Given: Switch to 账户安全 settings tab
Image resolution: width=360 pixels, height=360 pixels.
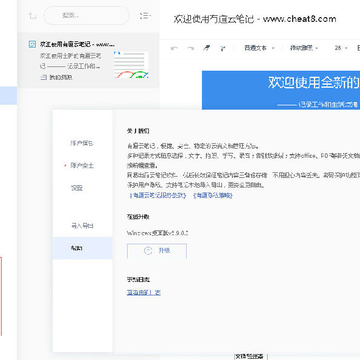Looking at the screenshot, I should tap(82, 166).
